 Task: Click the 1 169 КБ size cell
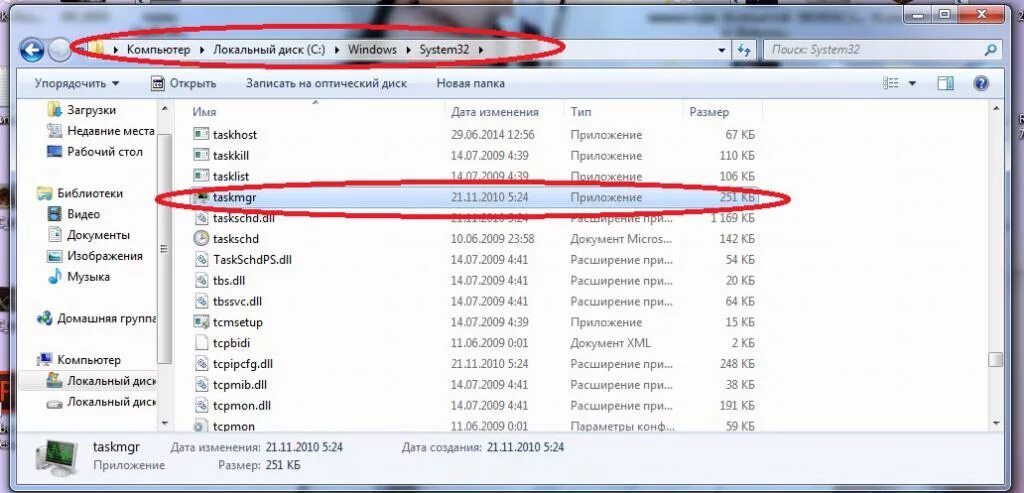[733, 218]
